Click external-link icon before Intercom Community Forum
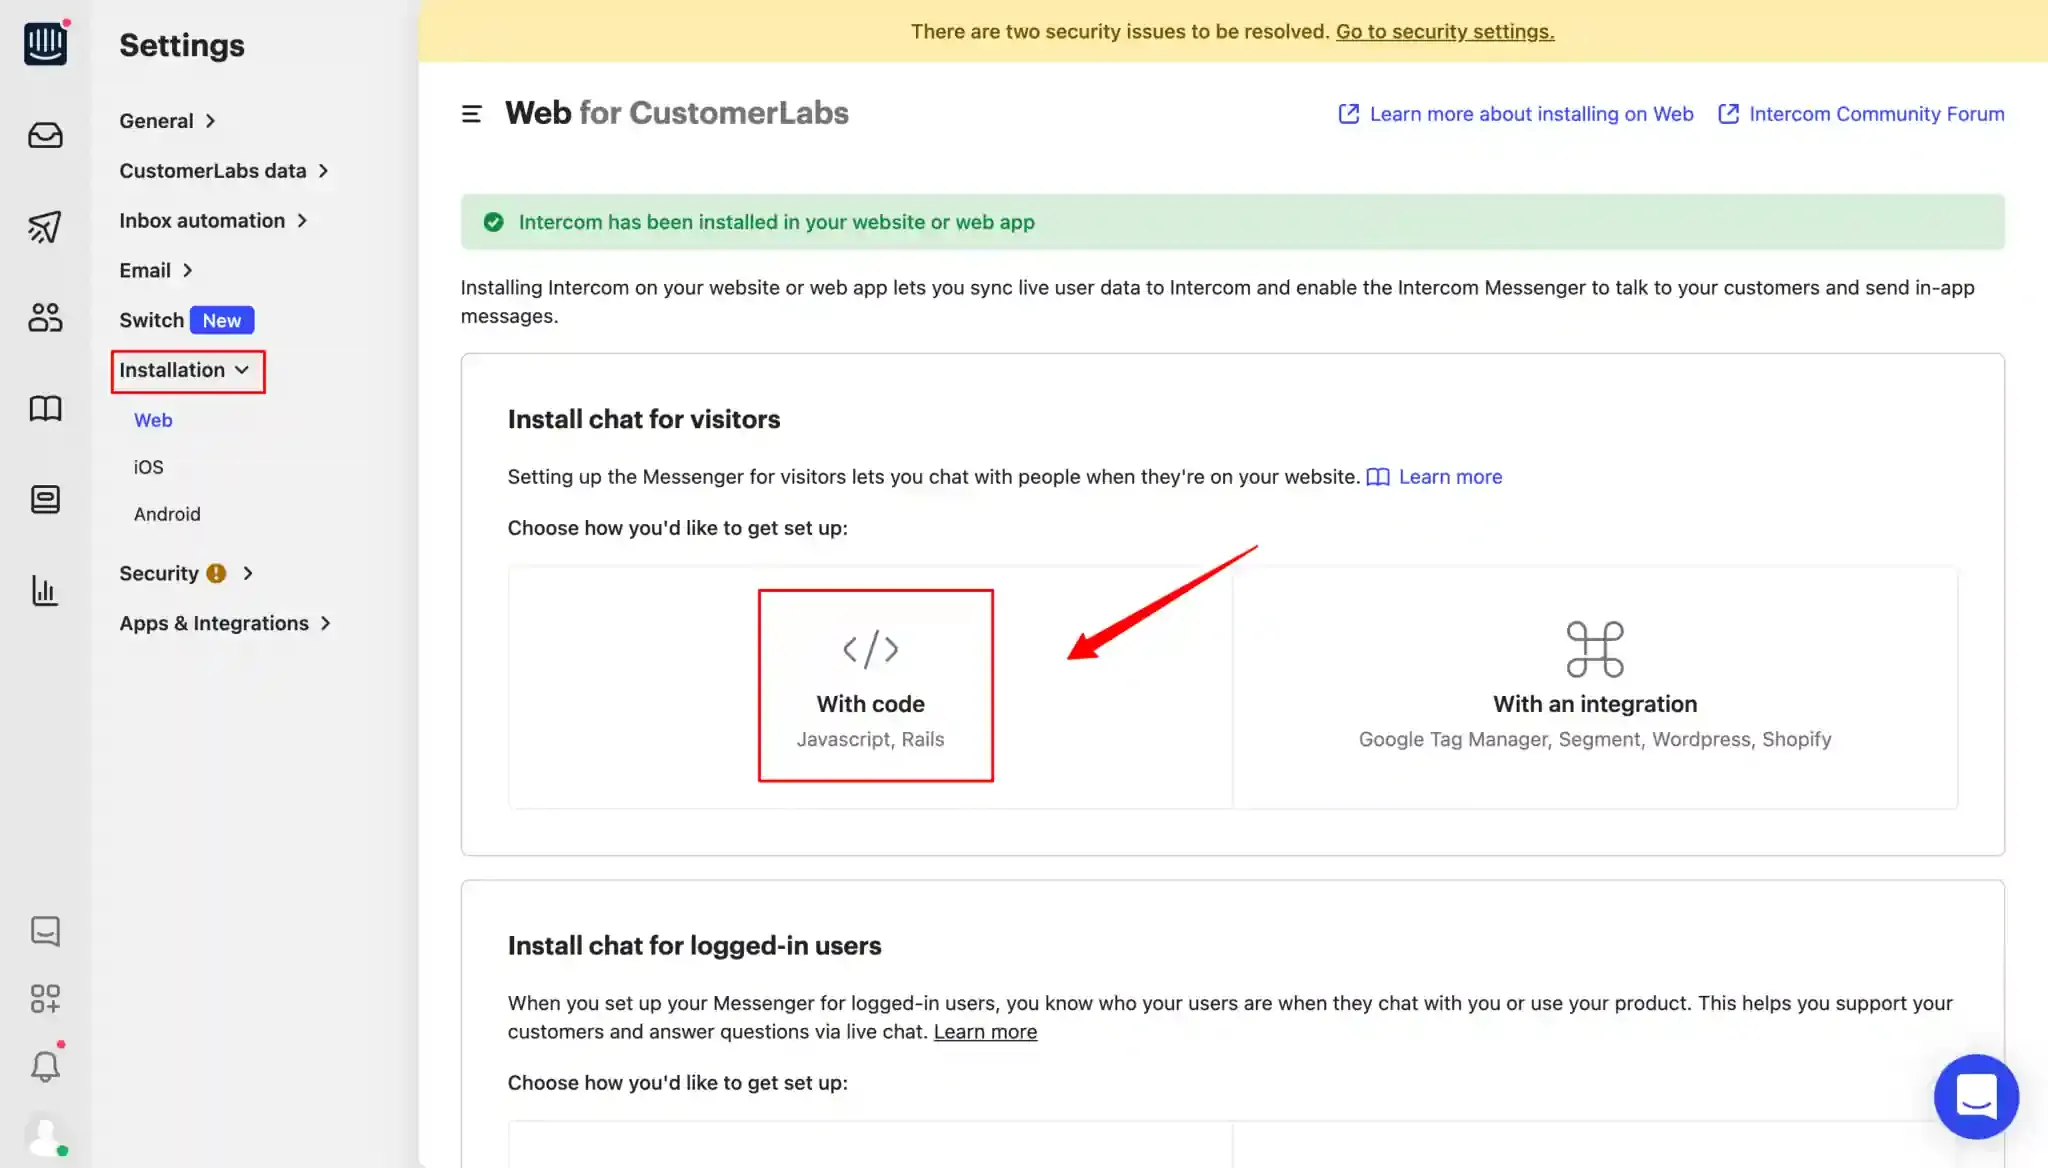The height and width of the screenshot is (1168, 2048). (1728, 114)
